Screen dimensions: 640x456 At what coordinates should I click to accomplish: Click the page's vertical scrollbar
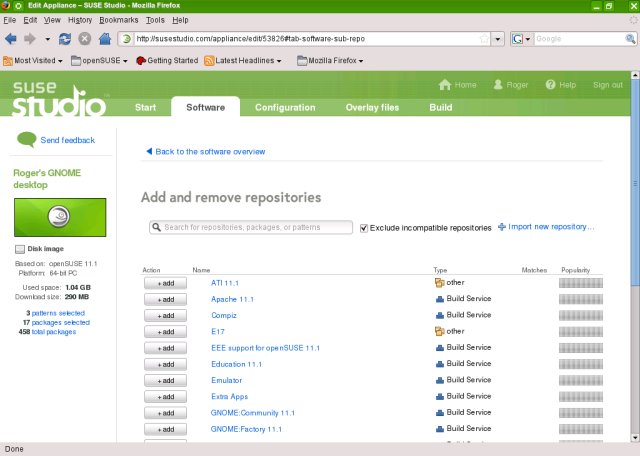(633, 250)
